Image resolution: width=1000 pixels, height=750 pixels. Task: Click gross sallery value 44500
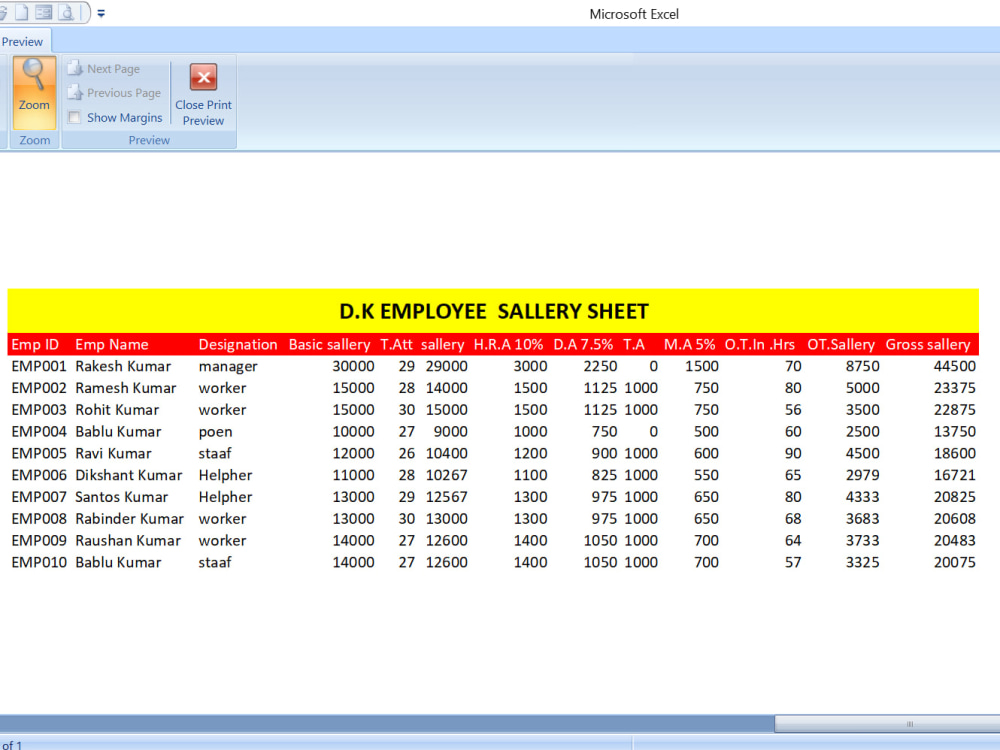[x=955, y=366]
